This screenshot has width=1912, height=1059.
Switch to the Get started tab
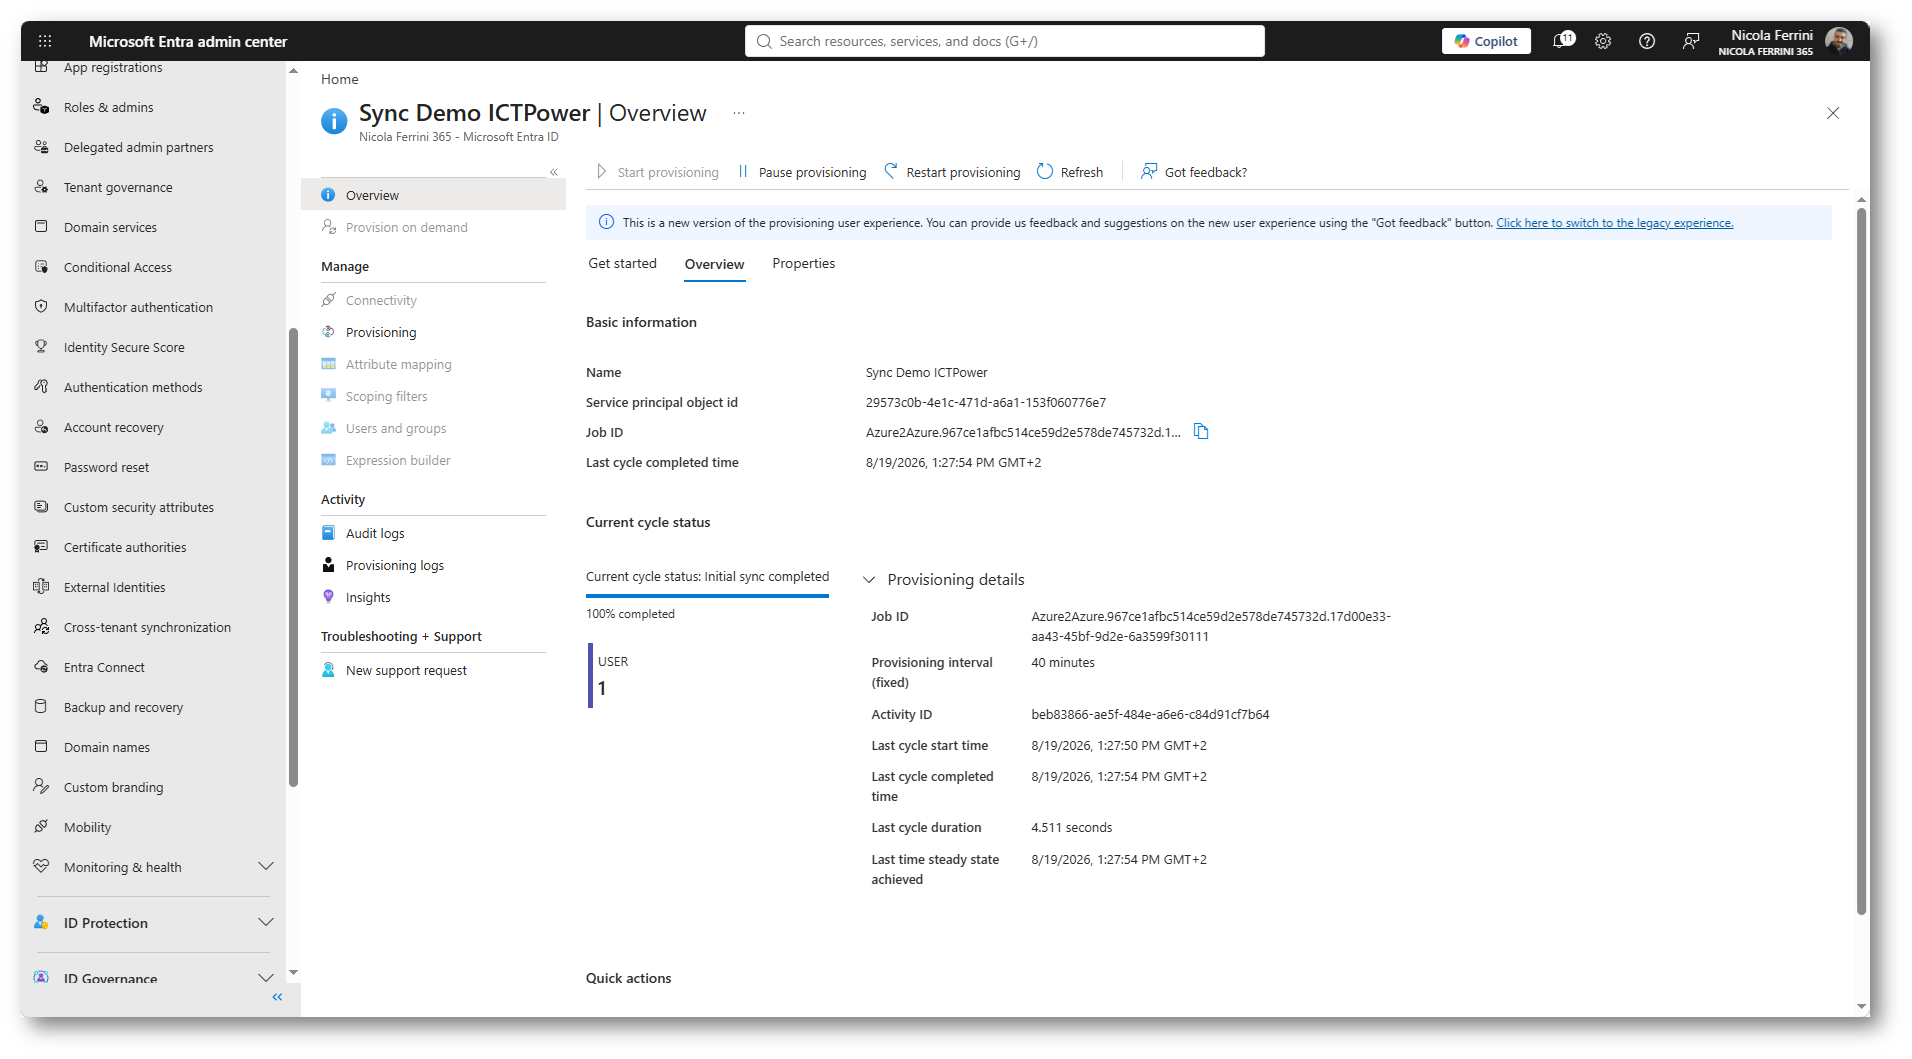tap(622, 264)
